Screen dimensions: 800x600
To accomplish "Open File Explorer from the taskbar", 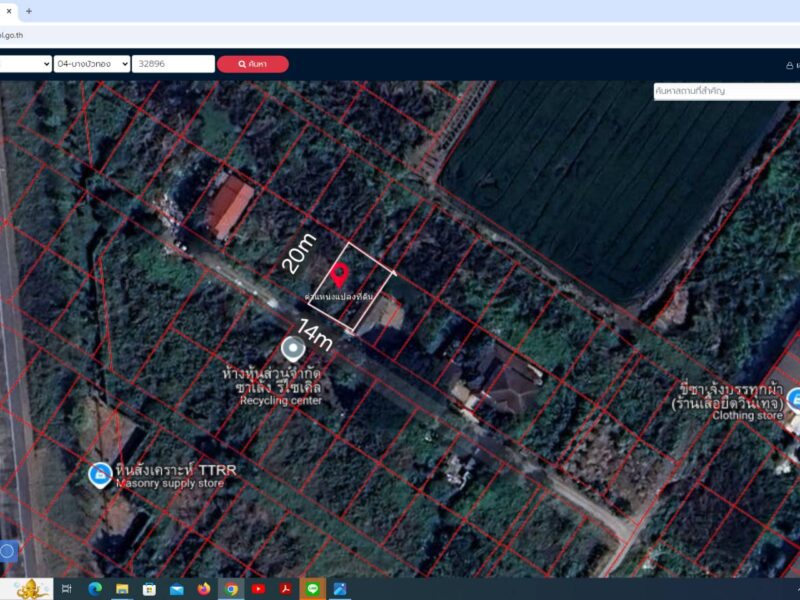I will (x=122, y=589).
